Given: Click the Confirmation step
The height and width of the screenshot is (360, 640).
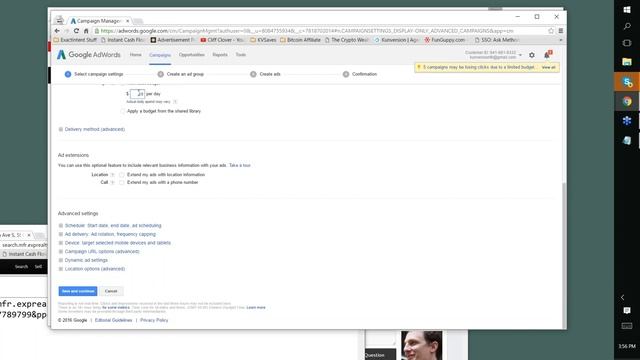Looking at the screenshot, I should pos(360,74).
